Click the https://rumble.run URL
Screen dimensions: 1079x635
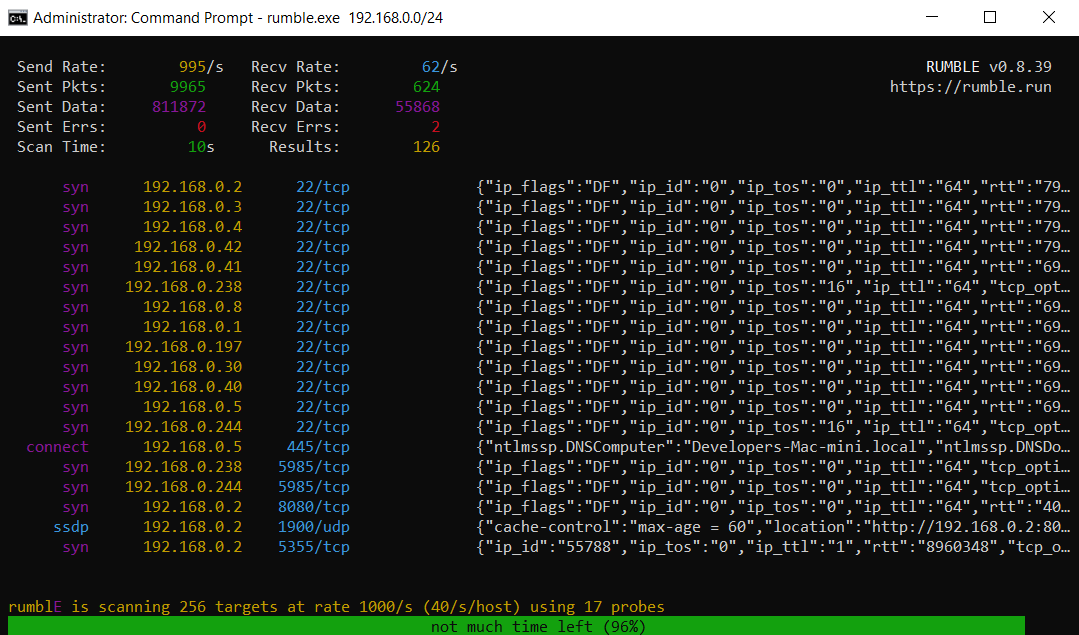(x=970, y=87)
